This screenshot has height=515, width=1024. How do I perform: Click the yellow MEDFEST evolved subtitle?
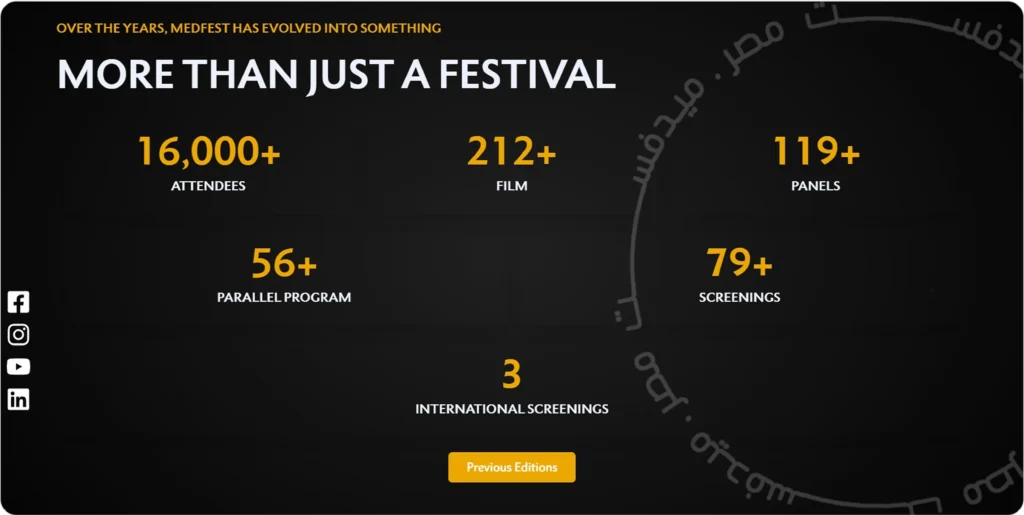tap(248, 28)
